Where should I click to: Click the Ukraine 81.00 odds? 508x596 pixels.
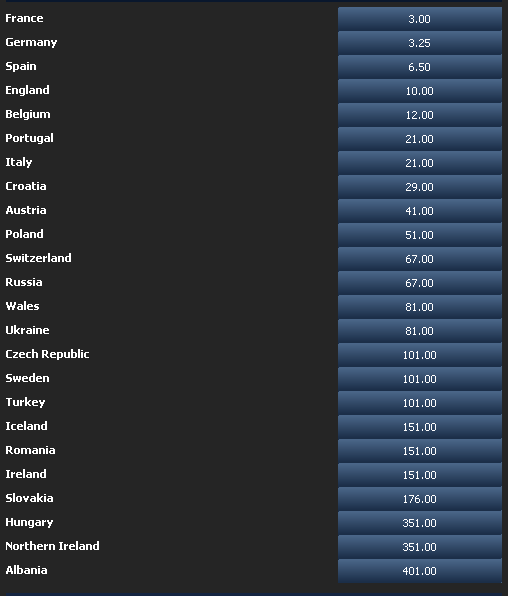pyautogui.click(x=420, y=331)
